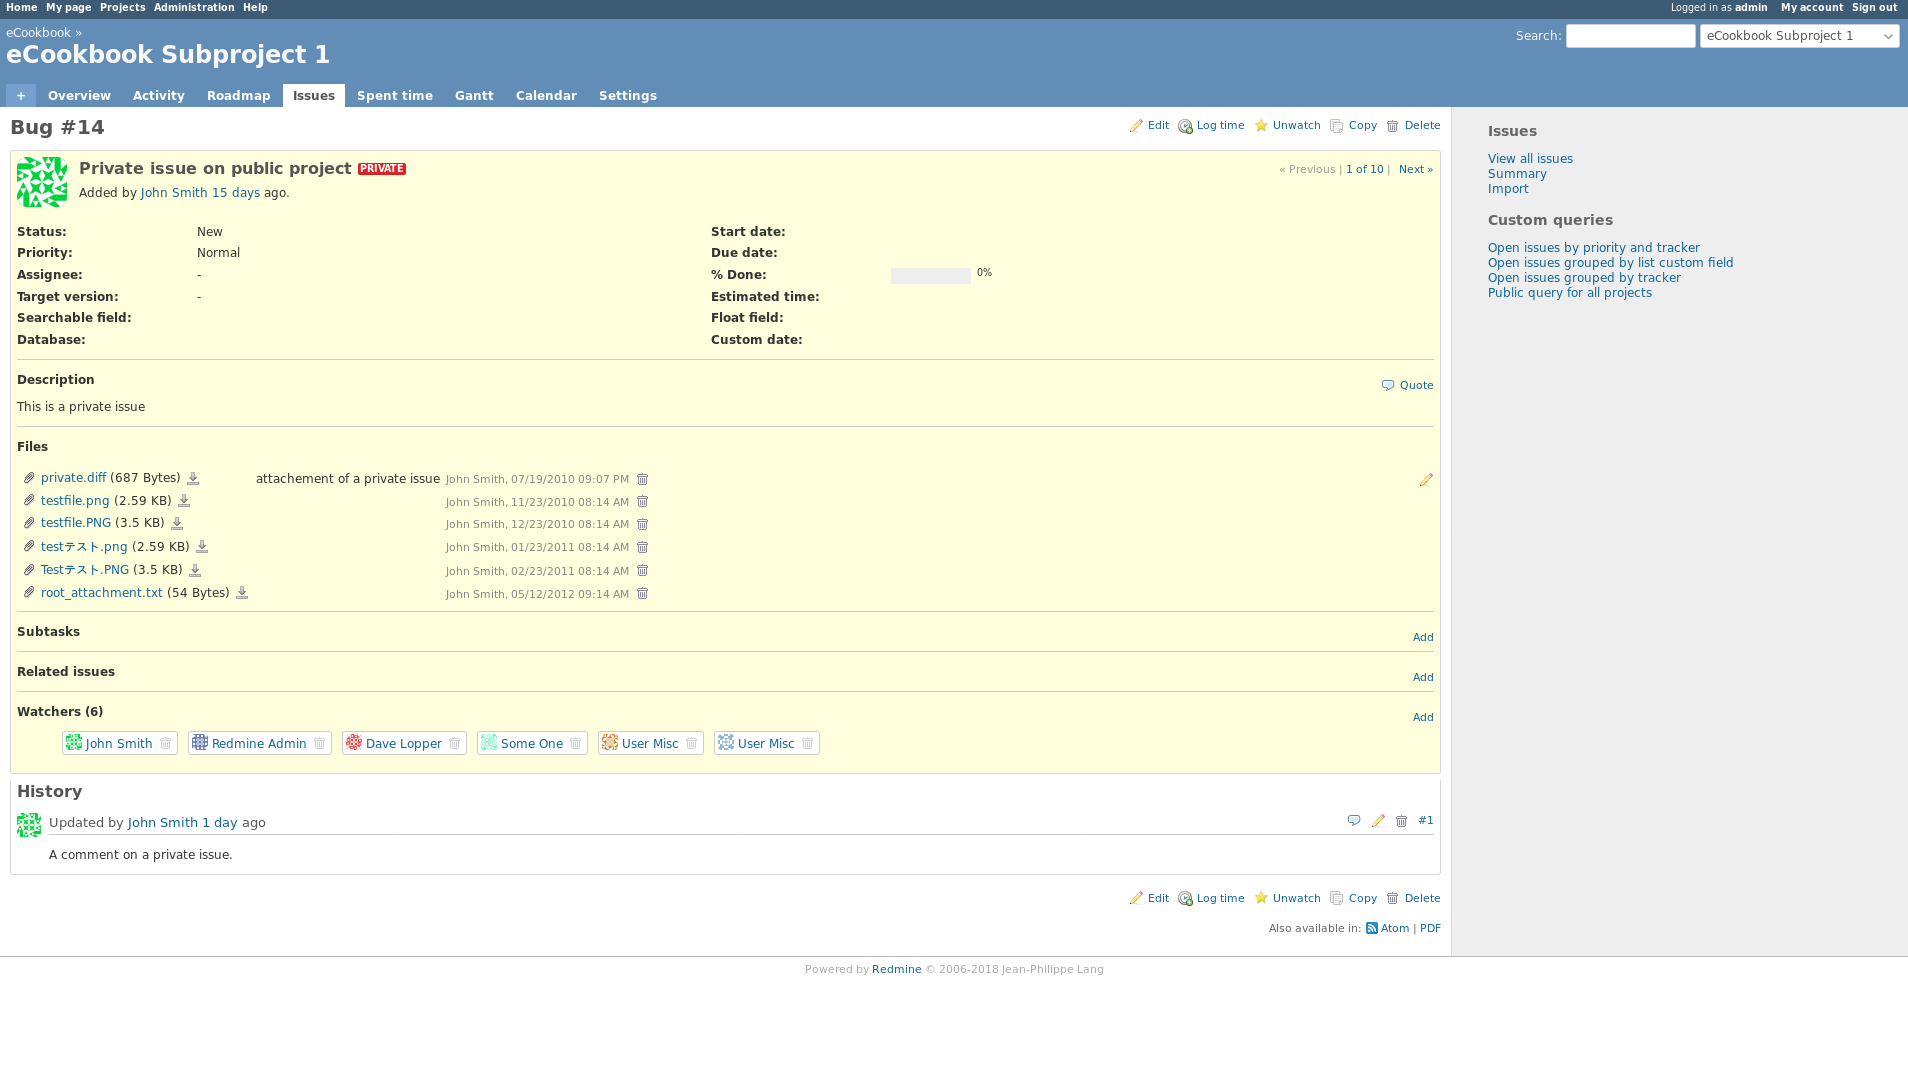The image size is (1908, 1071).
Task: Open Help in top menu
Action: (x=255, y=8)
